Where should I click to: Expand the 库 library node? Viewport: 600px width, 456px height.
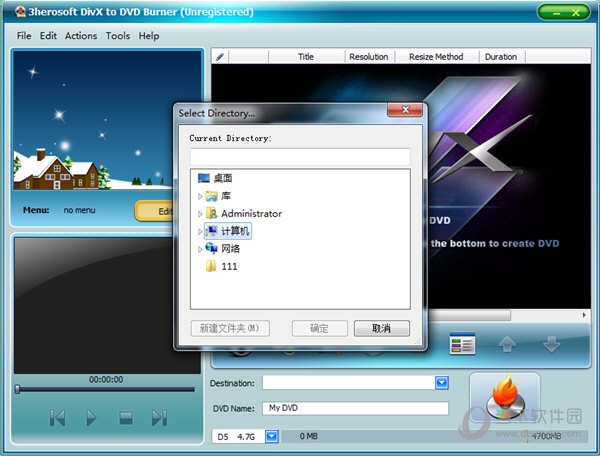click(x=200, y=196)
